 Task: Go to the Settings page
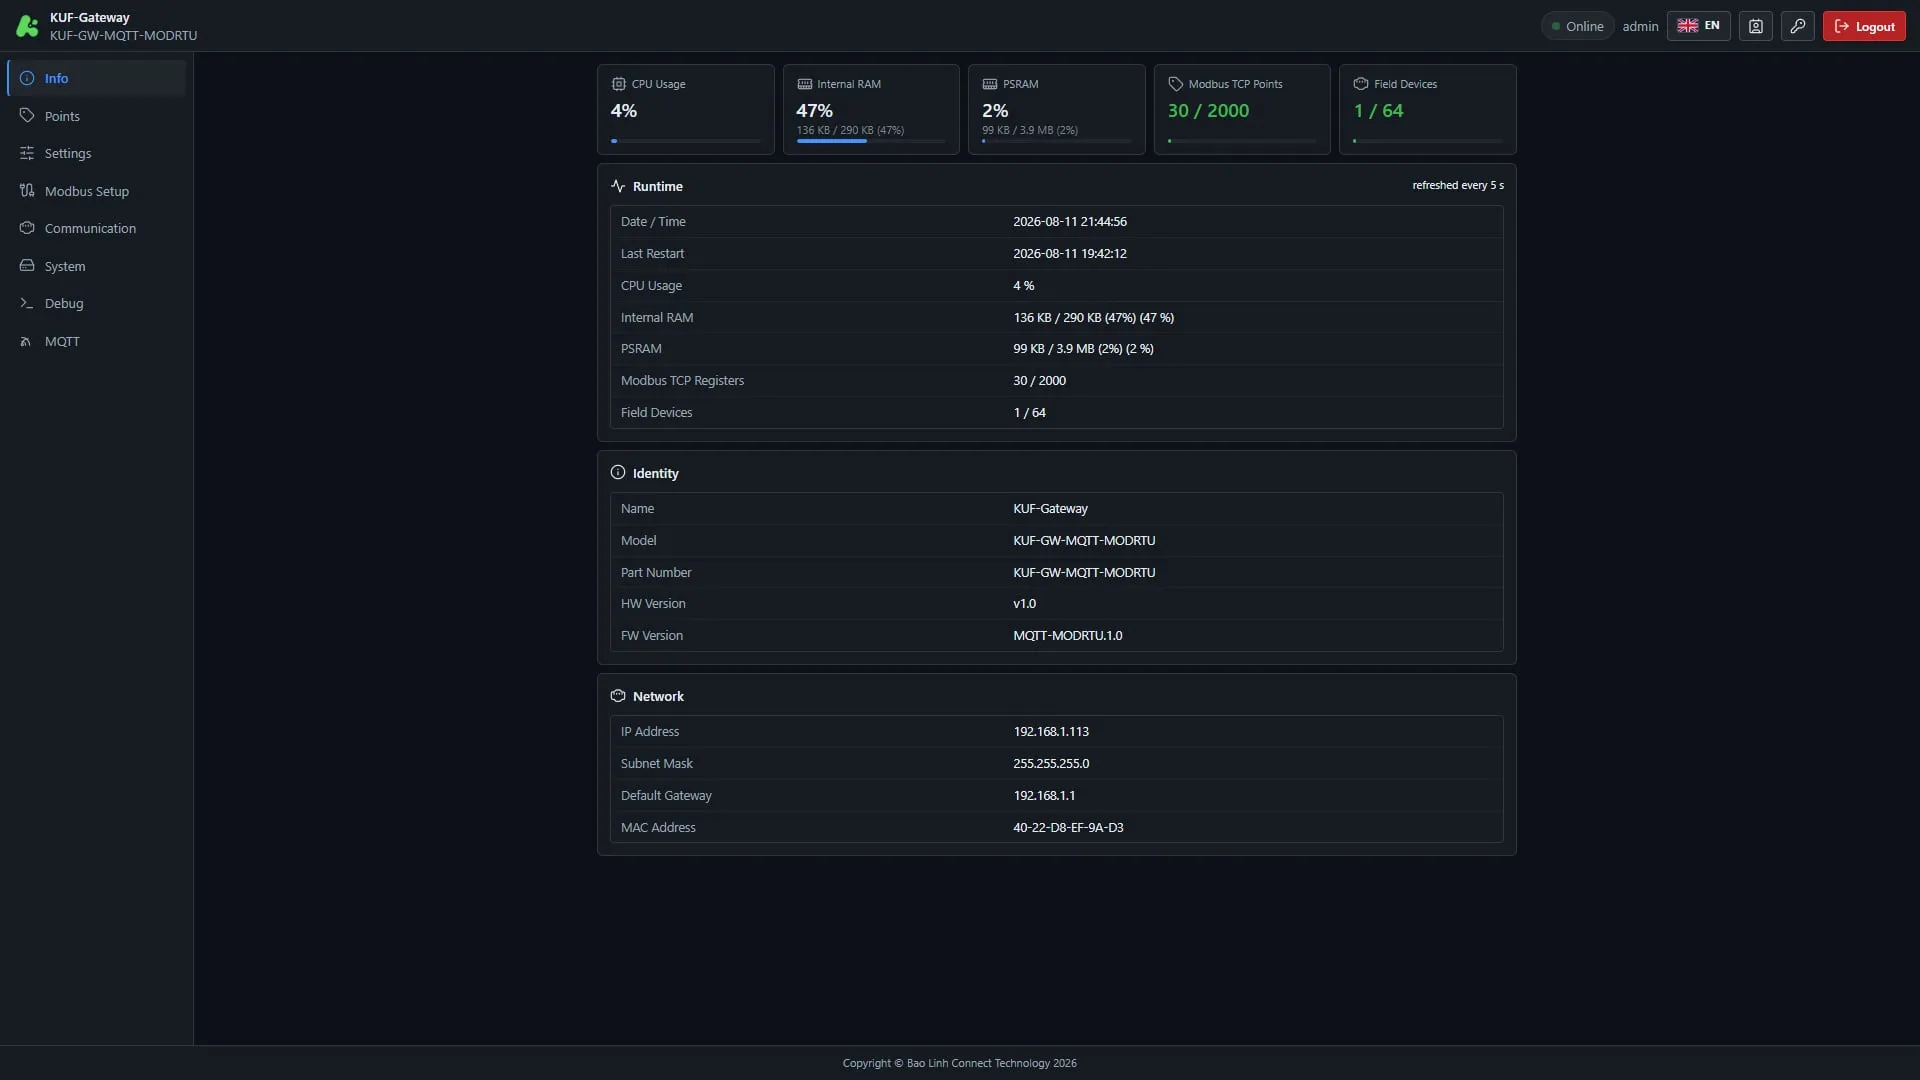96,153
